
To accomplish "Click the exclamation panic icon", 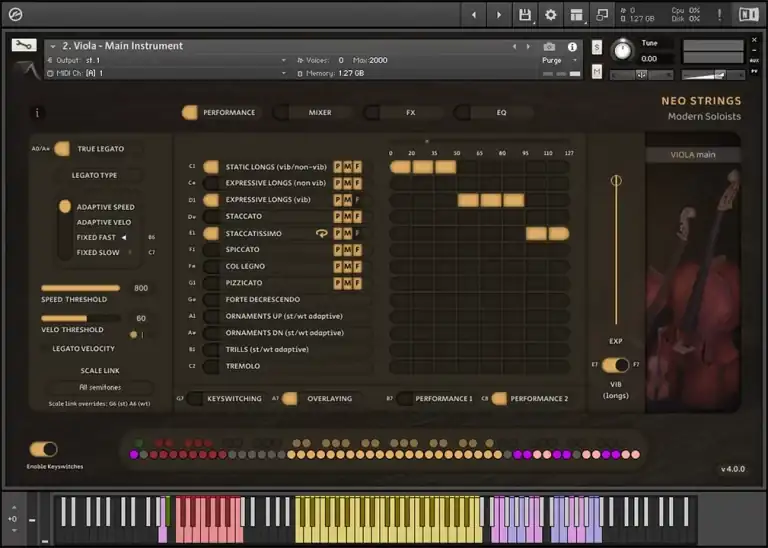I will [x=719, y=15].
